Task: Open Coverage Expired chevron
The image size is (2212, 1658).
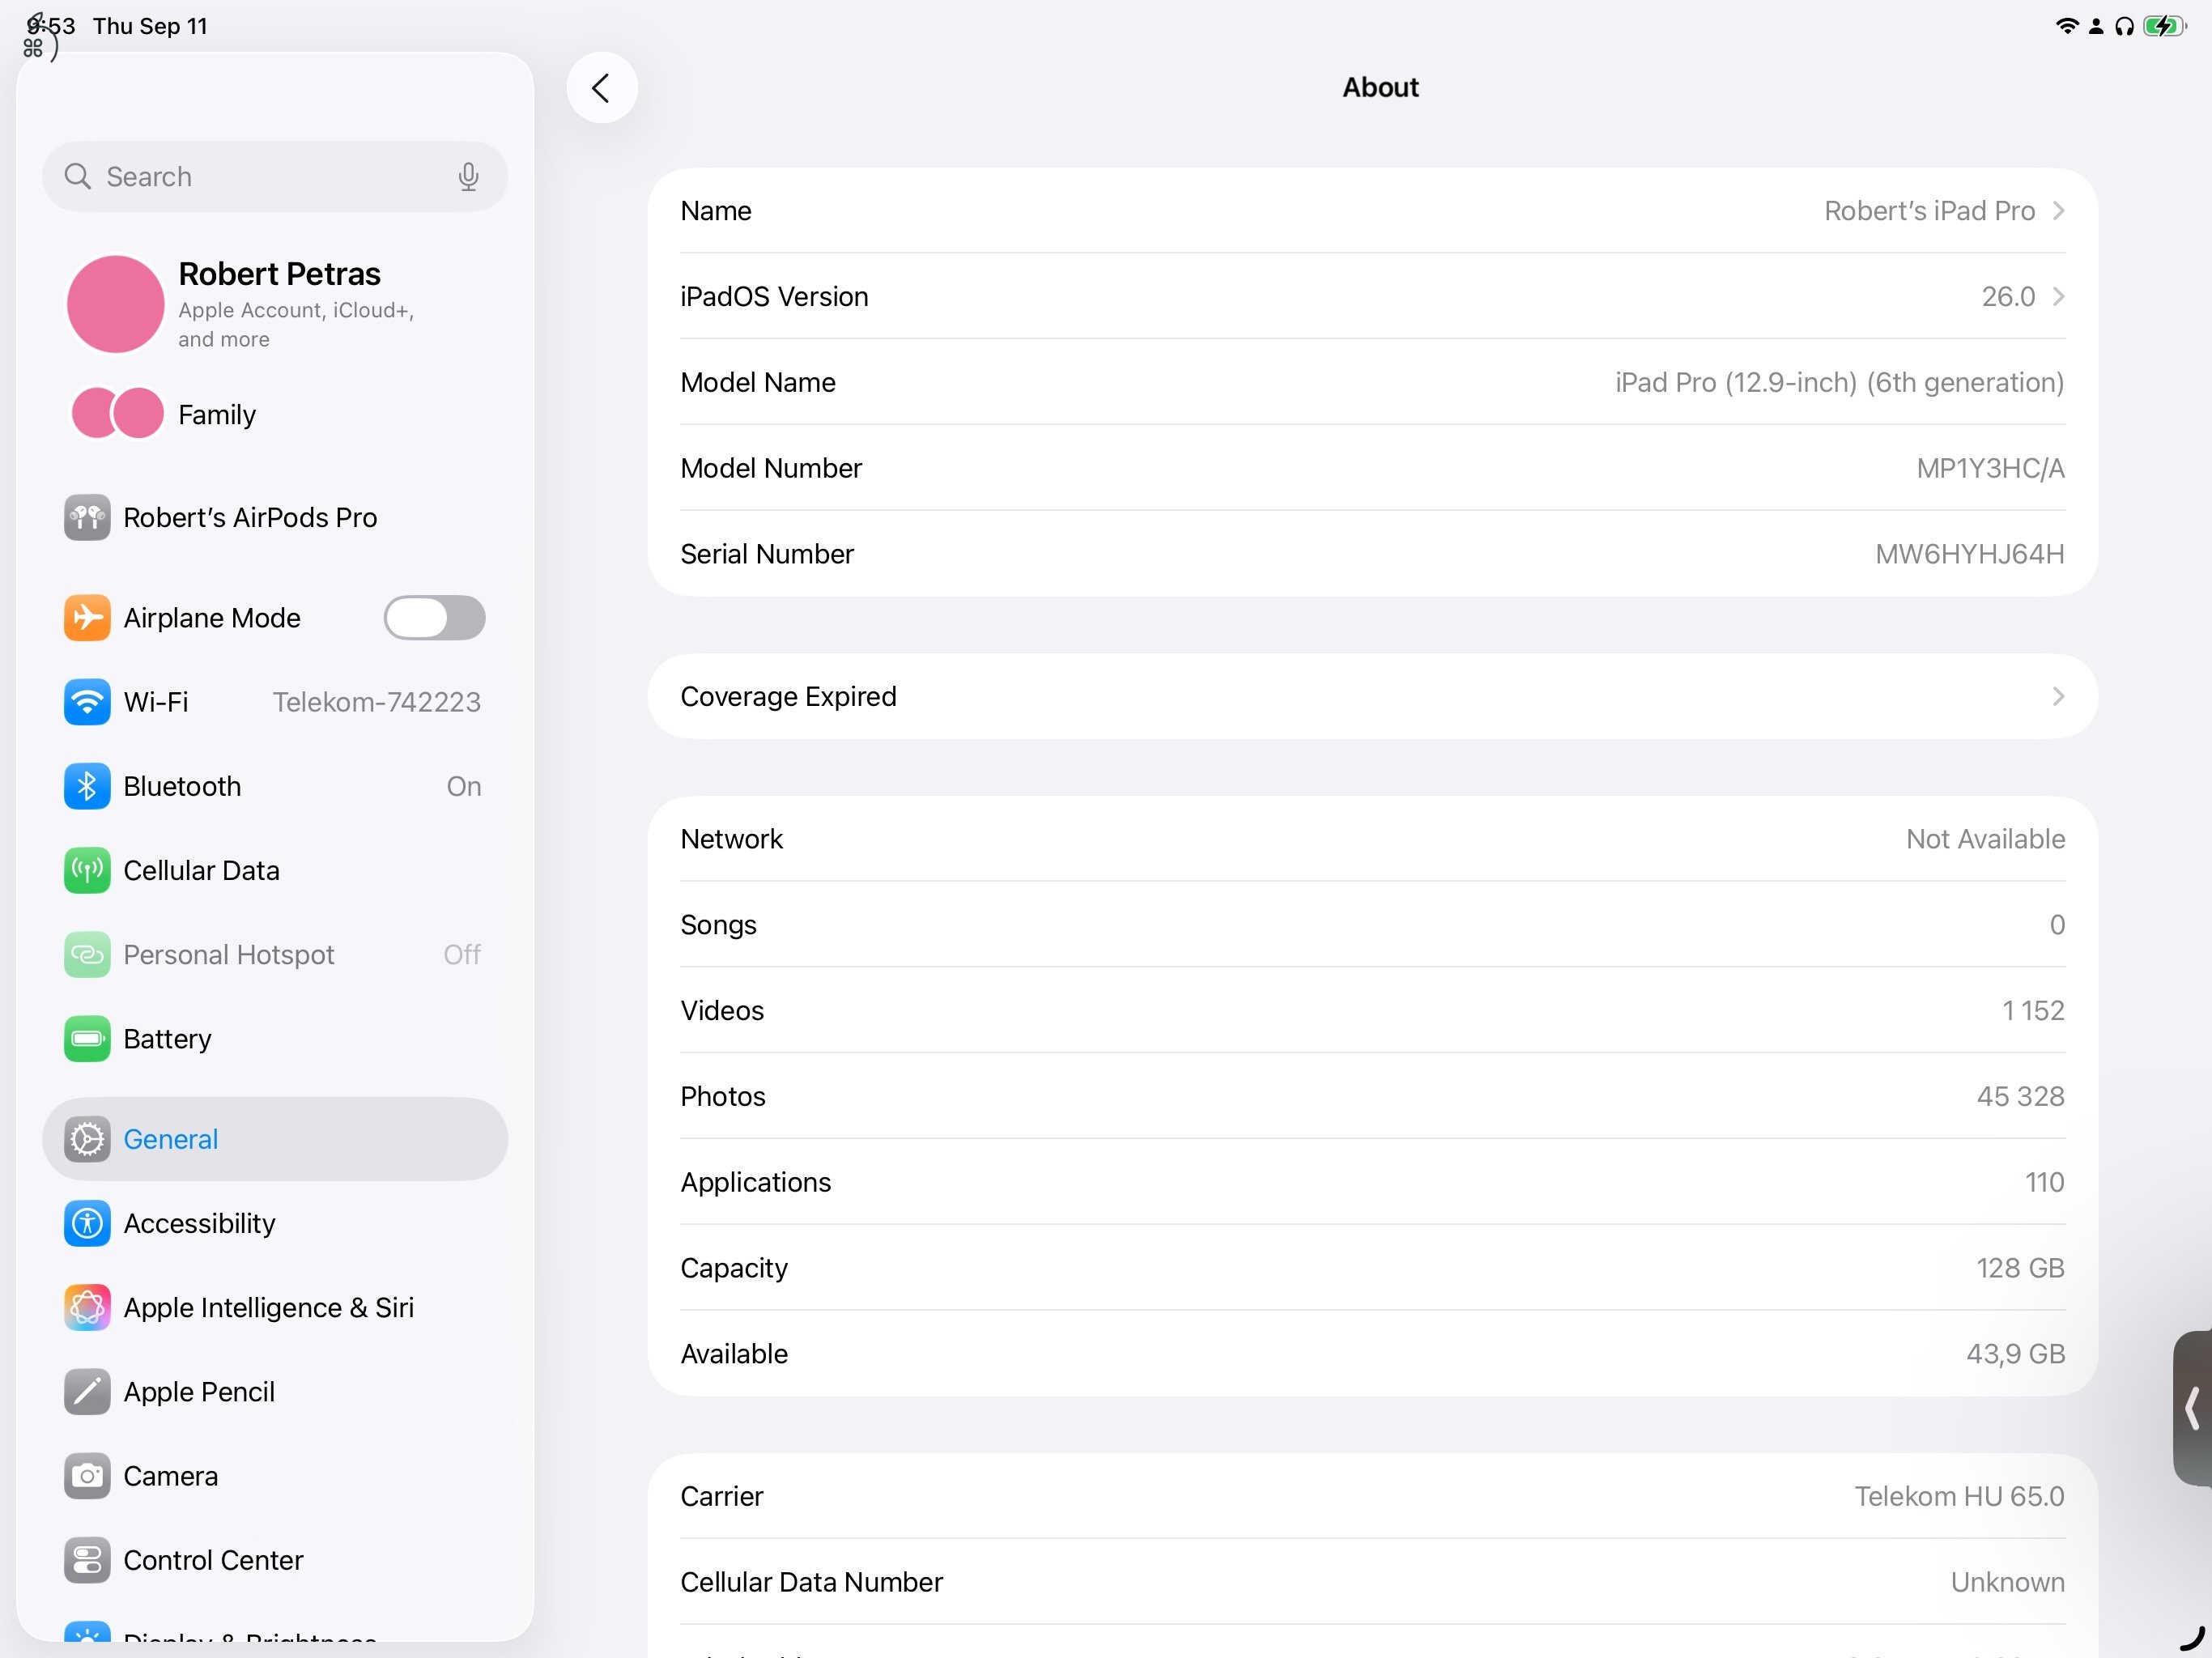Action: click(x=2058, y=697)
